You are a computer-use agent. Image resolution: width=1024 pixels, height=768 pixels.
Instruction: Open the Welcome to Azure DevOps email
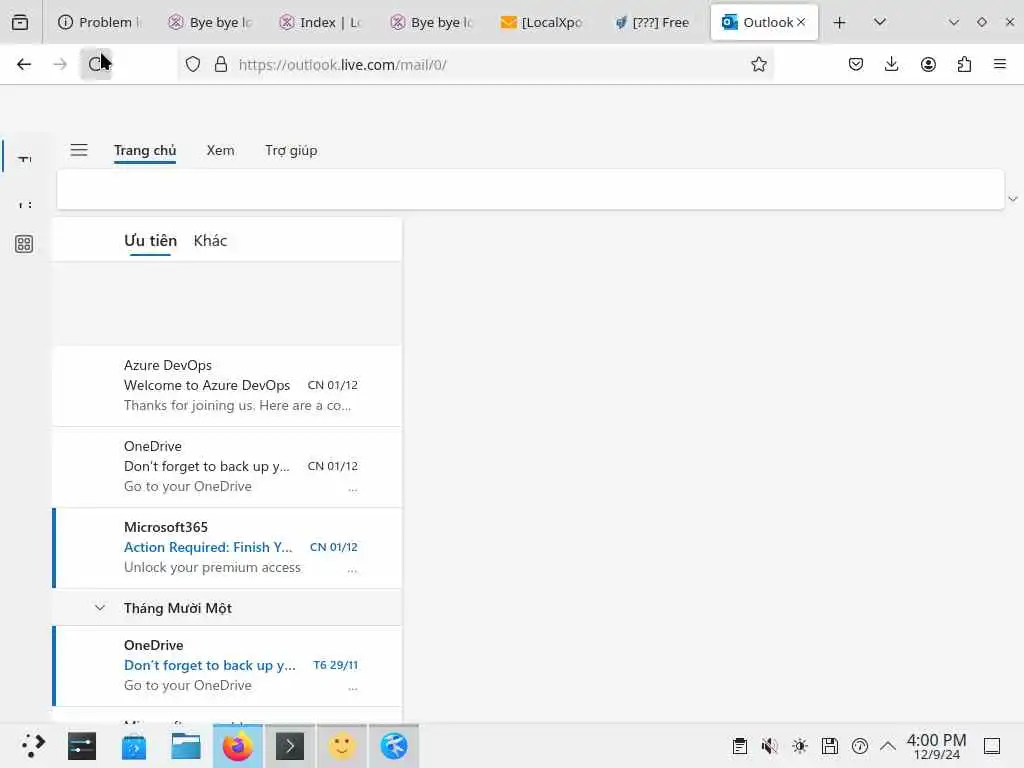coord(227,385)
